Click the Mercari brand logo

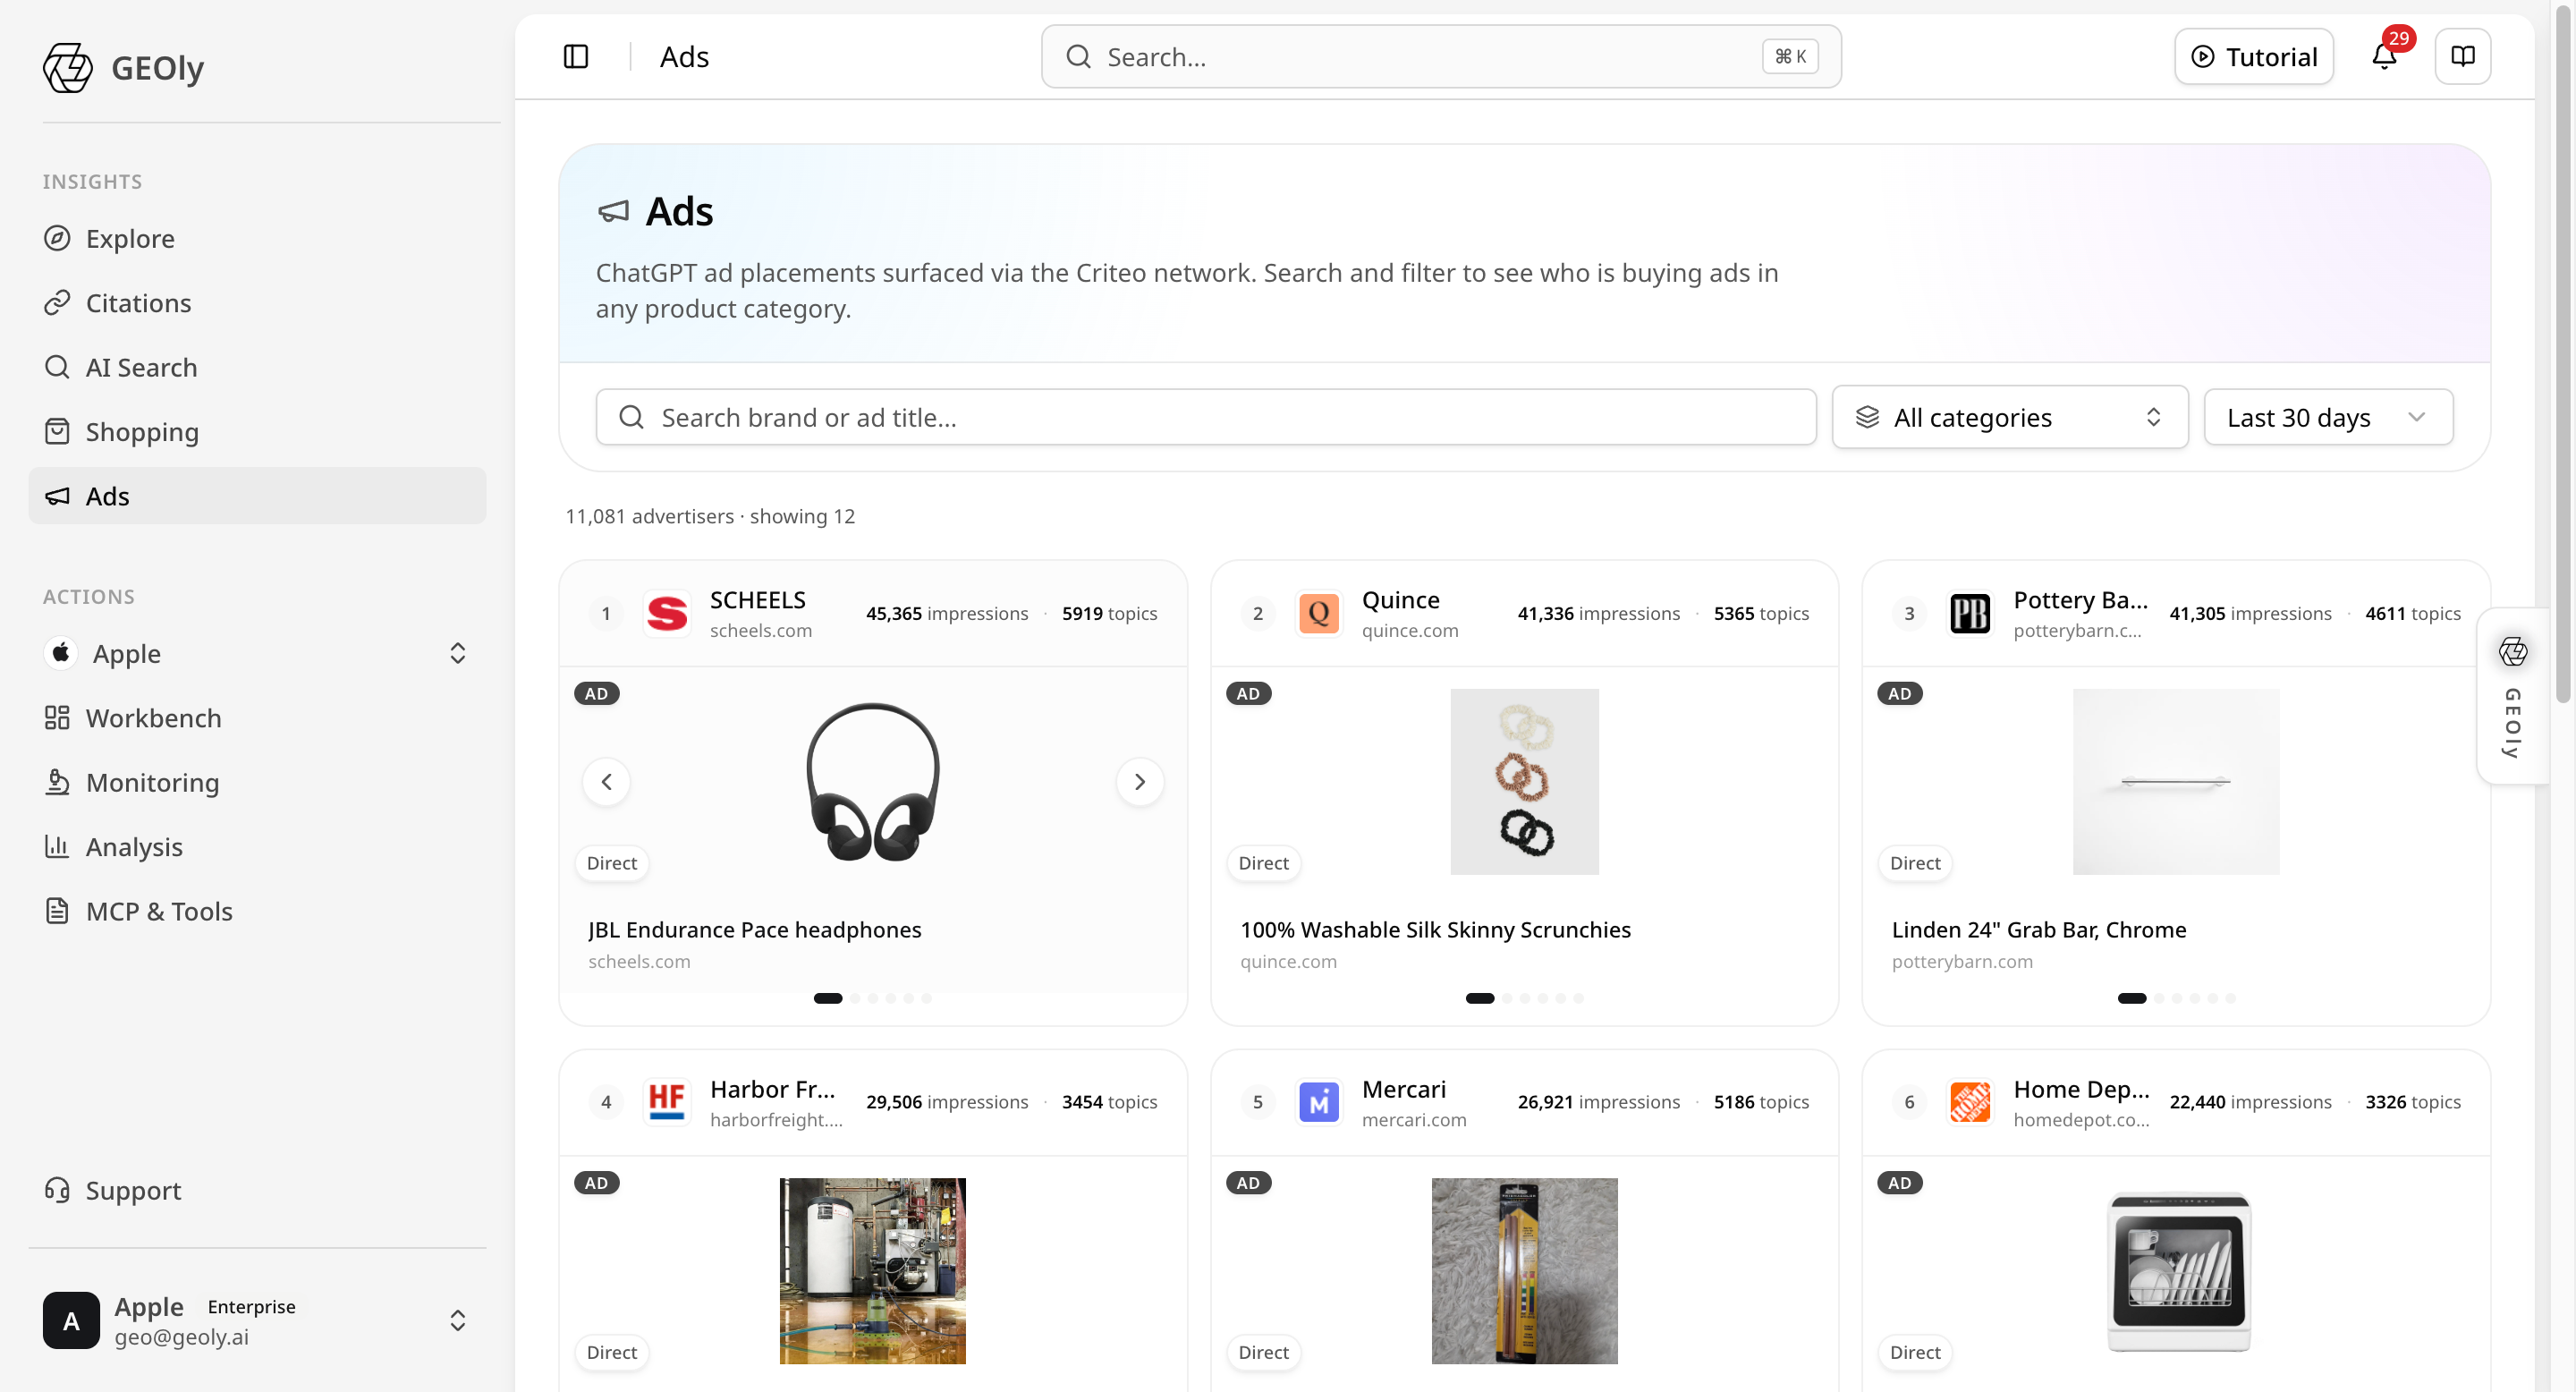click(x=1319, y=1102)
